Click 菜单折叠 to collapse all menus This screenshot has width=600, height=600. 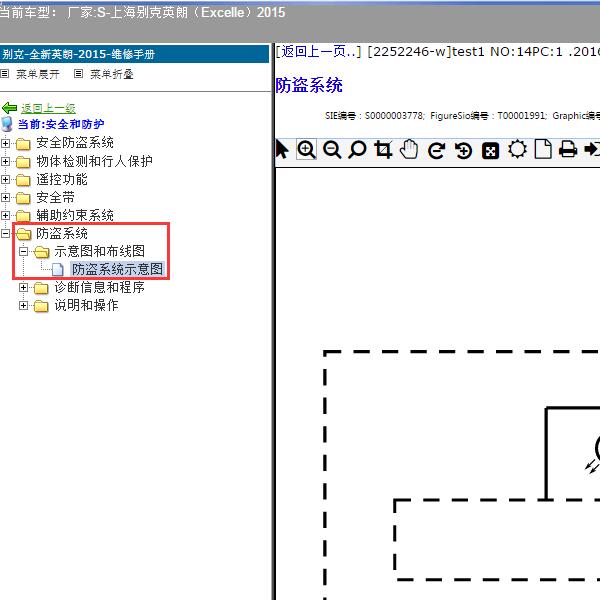pyautogui.click(x=111, y=74)
